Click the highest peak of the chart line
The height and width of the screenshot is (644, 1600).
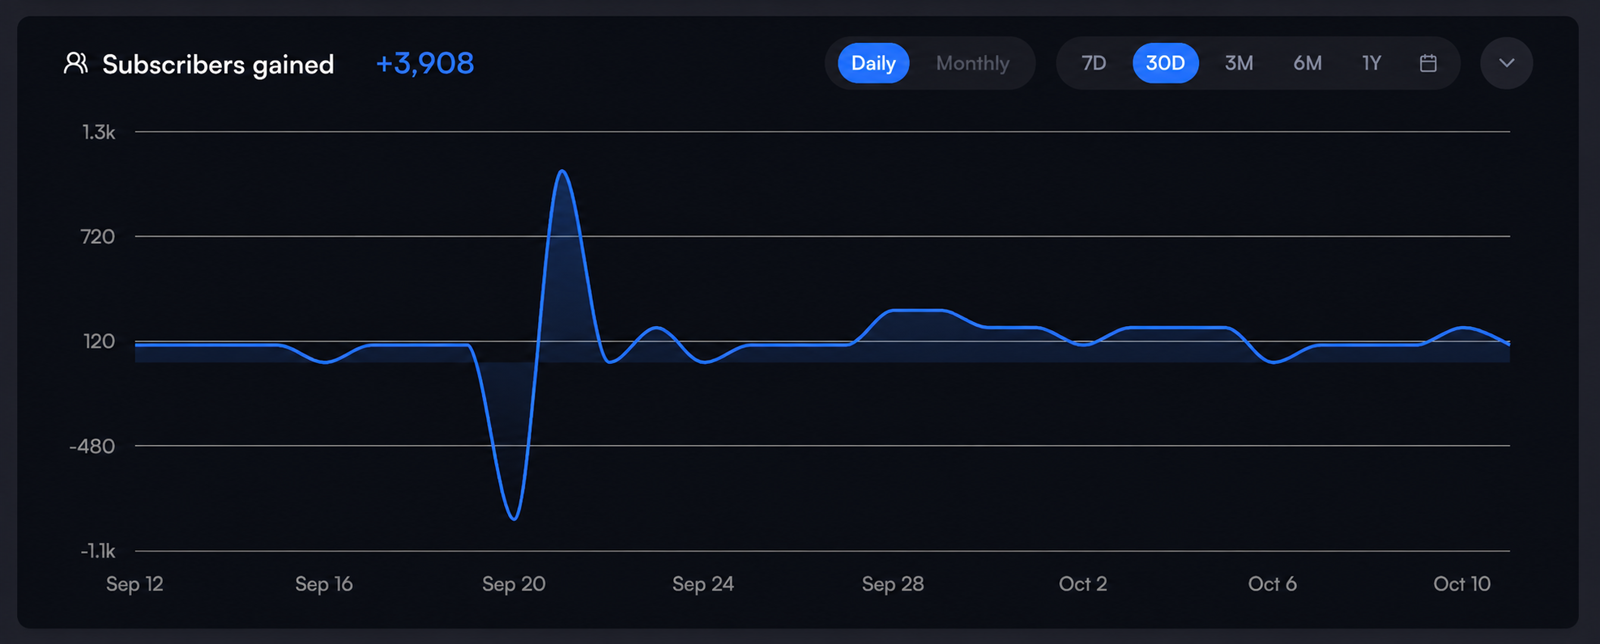562,171
